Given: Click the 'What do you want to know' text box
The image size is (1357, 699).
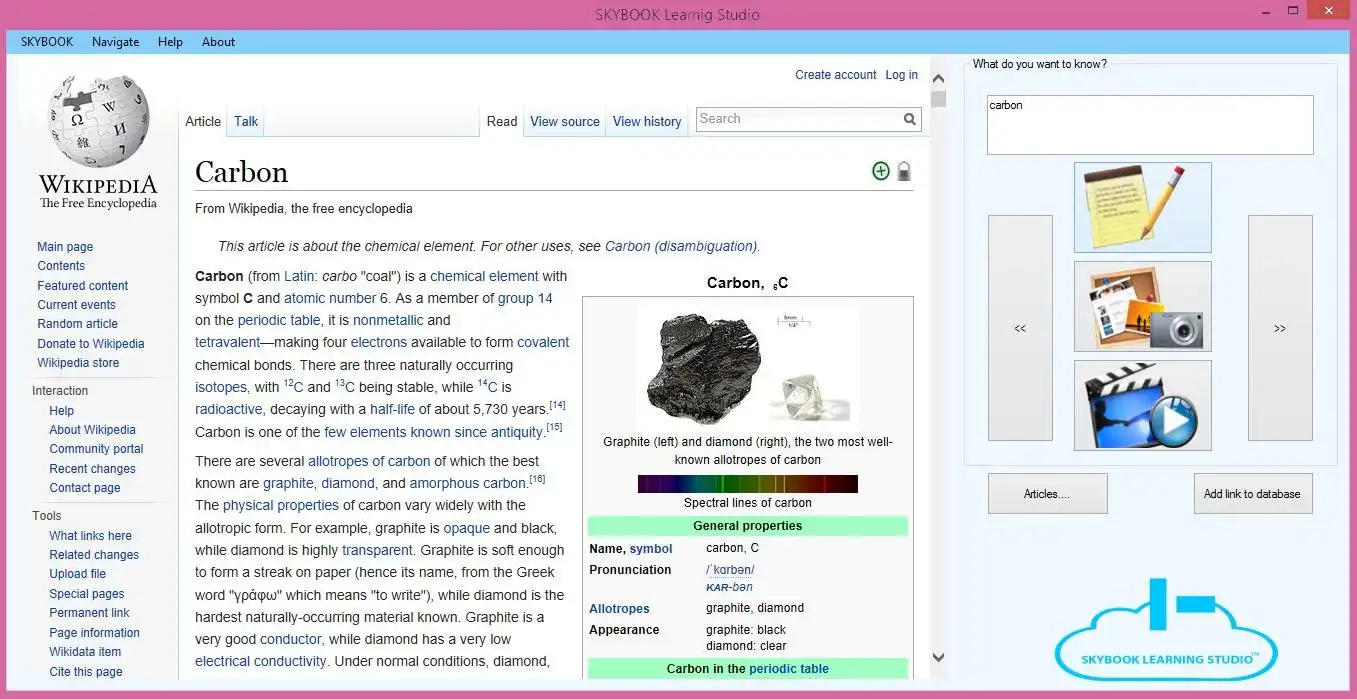Looking at the screenshot, I should point(1150,125).
